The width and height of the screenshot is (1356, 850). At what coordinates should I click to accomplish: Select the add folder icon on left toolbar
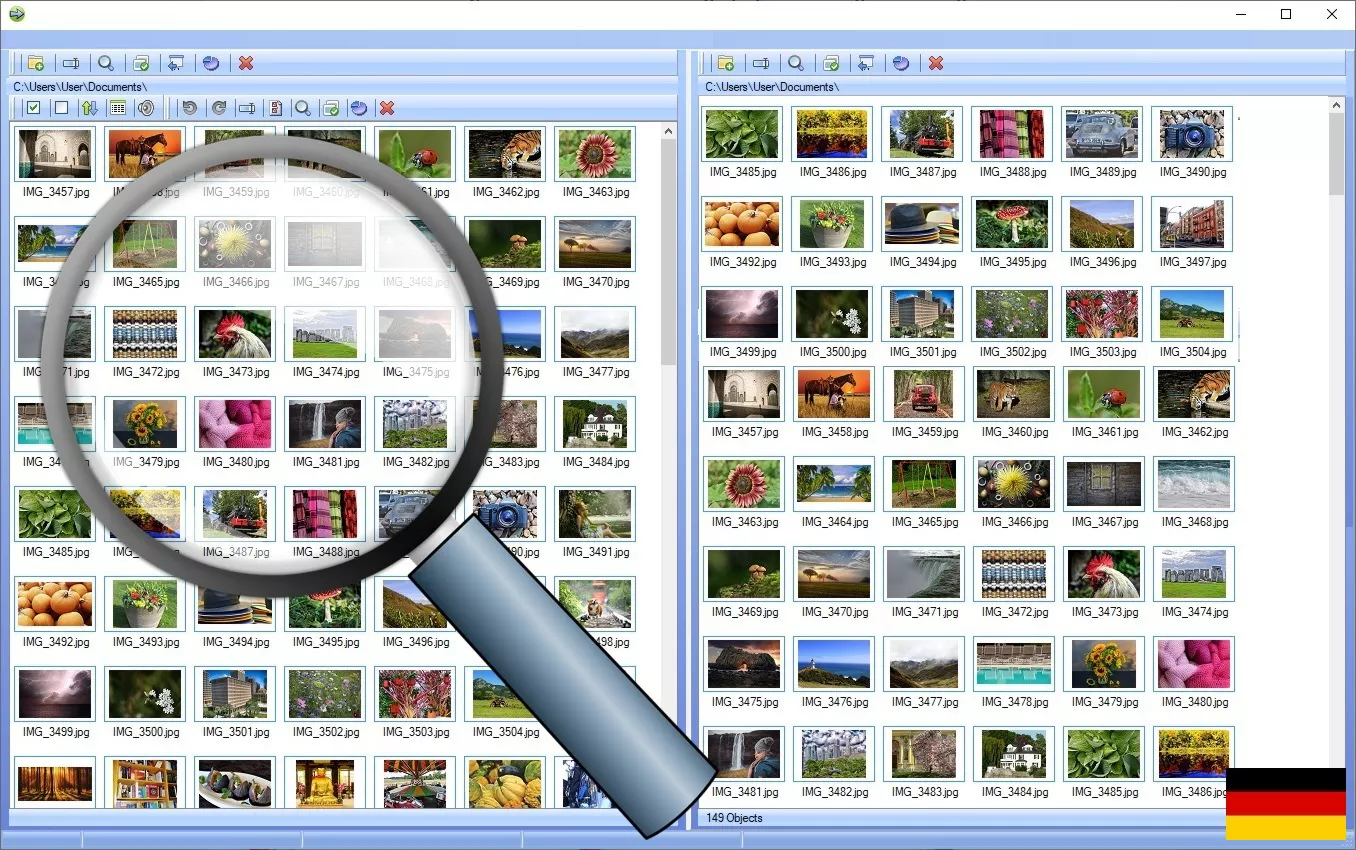(36, 63)
